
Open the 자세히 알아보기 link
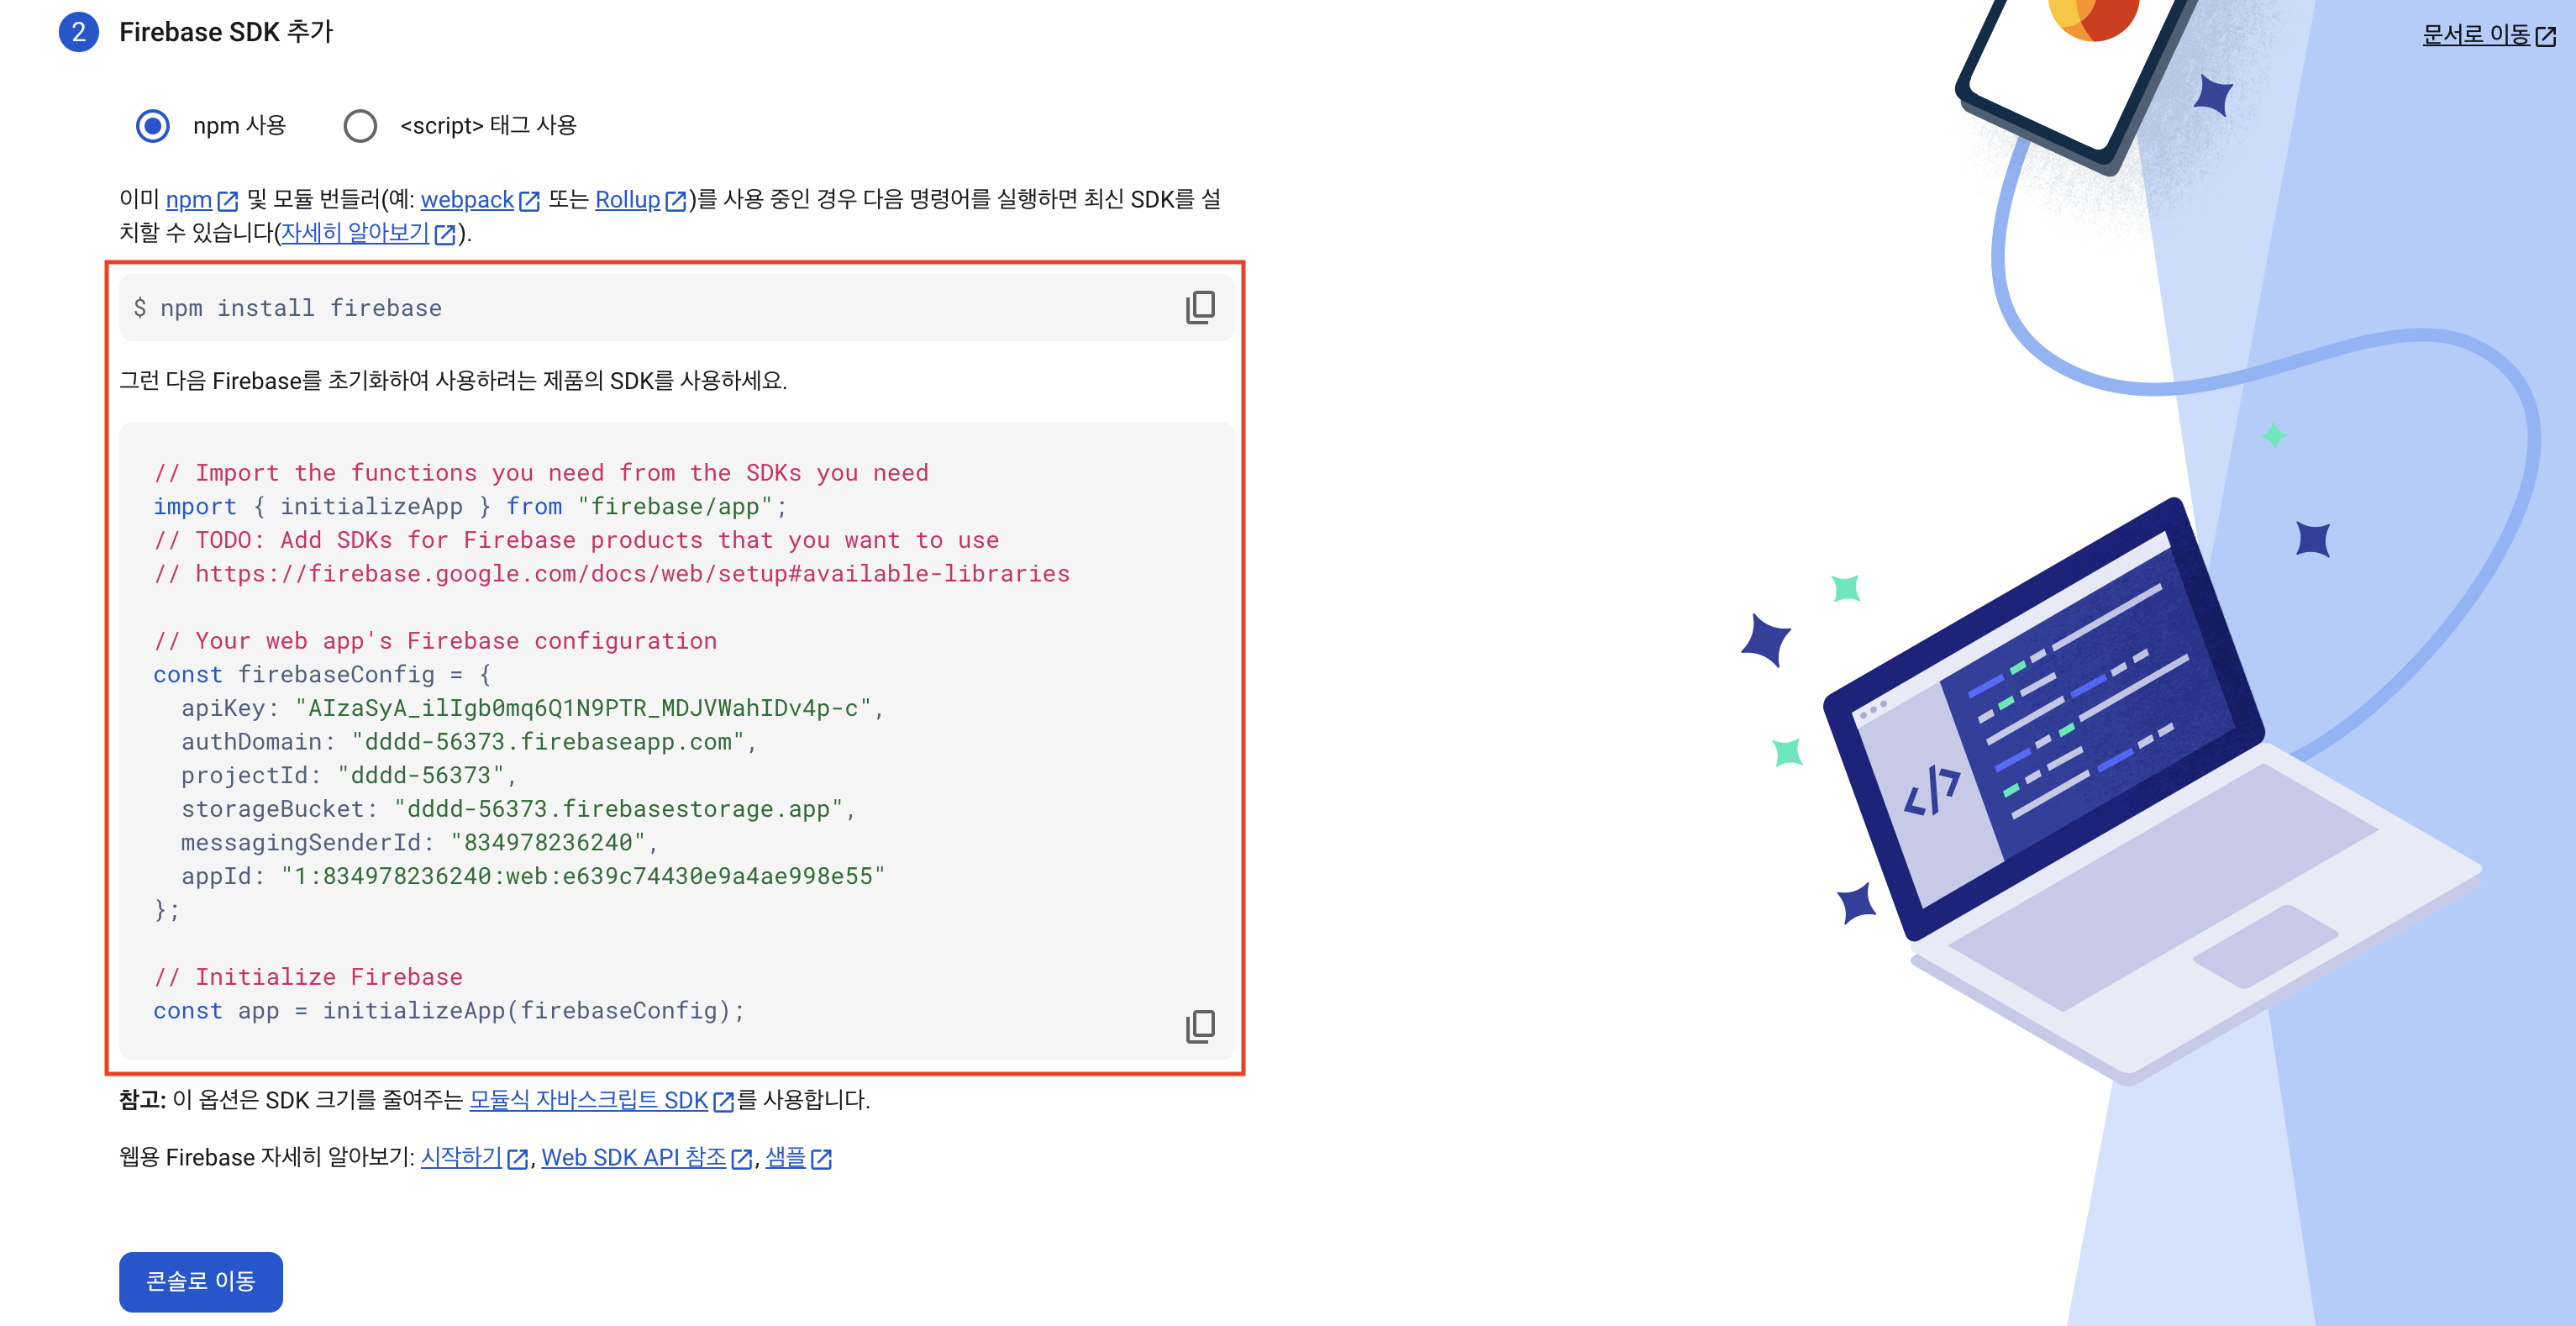click(355, 232)
